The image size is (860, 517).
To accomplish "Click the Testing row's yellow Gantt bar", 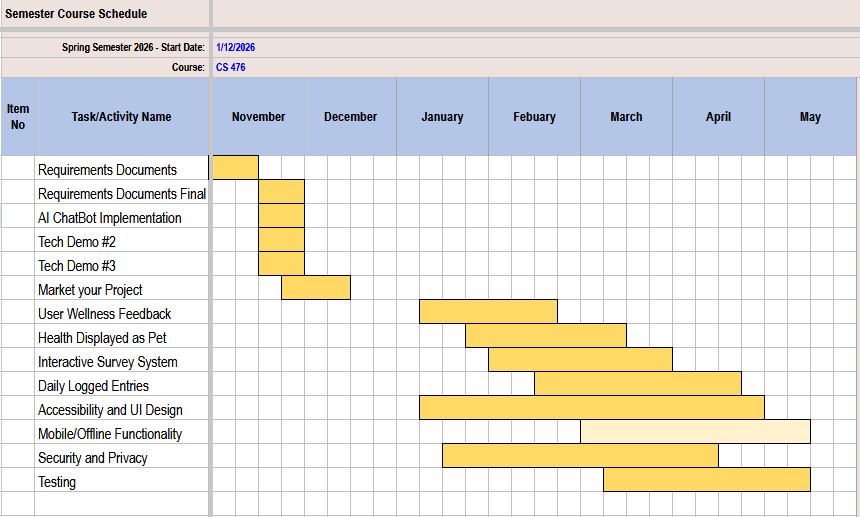I will point(706,480).
